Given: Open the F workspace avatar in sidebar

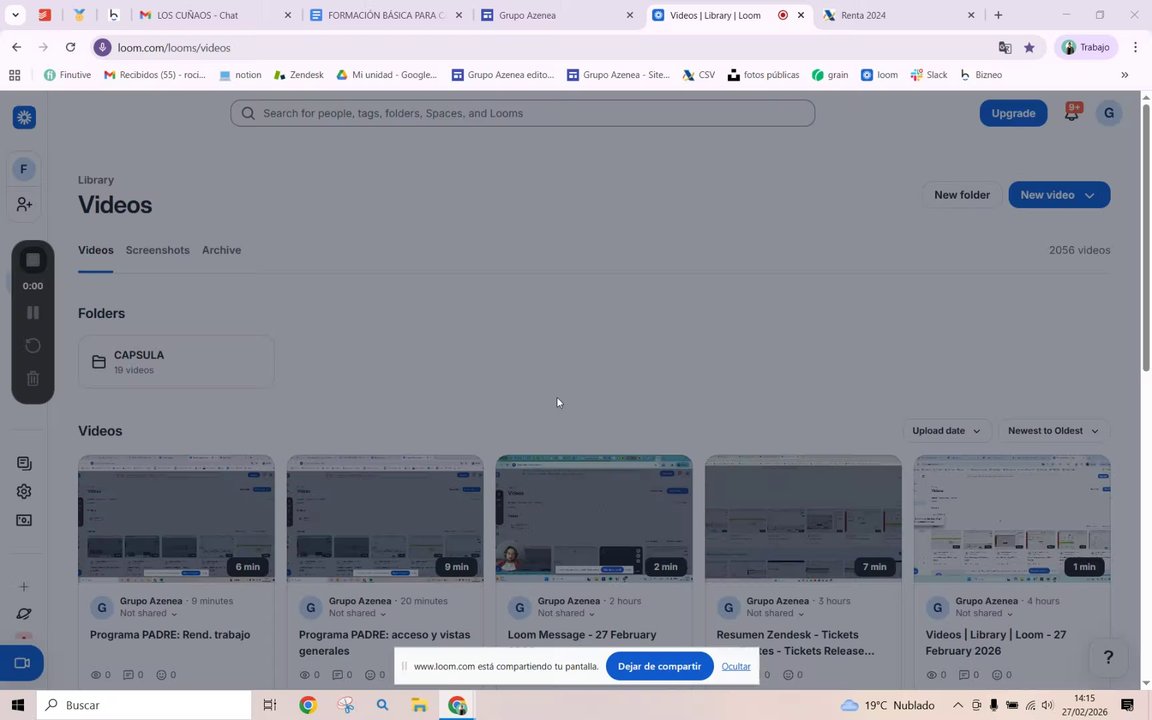Looking at the screenshot, I should pos(24,169).
